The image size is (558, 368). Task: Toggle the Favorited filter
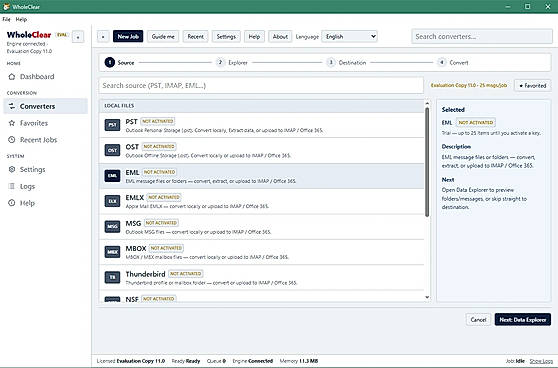click(533, 85)
